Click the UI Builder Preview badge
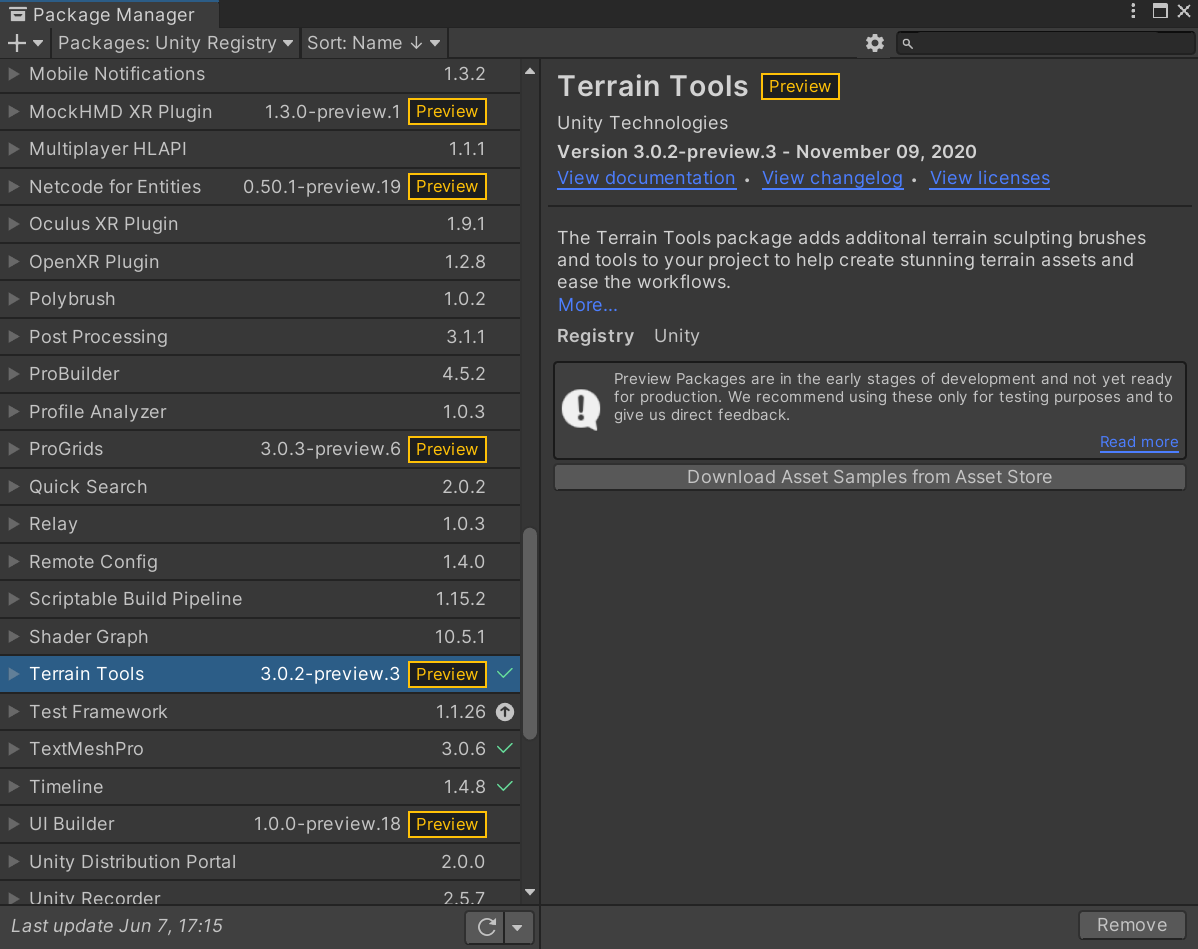The image size is (1198, 949). (x=447, y=824)
